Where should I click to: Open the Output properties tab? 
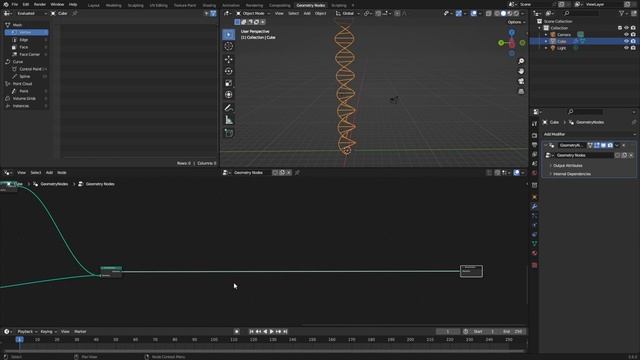click(x=535, y=145)
